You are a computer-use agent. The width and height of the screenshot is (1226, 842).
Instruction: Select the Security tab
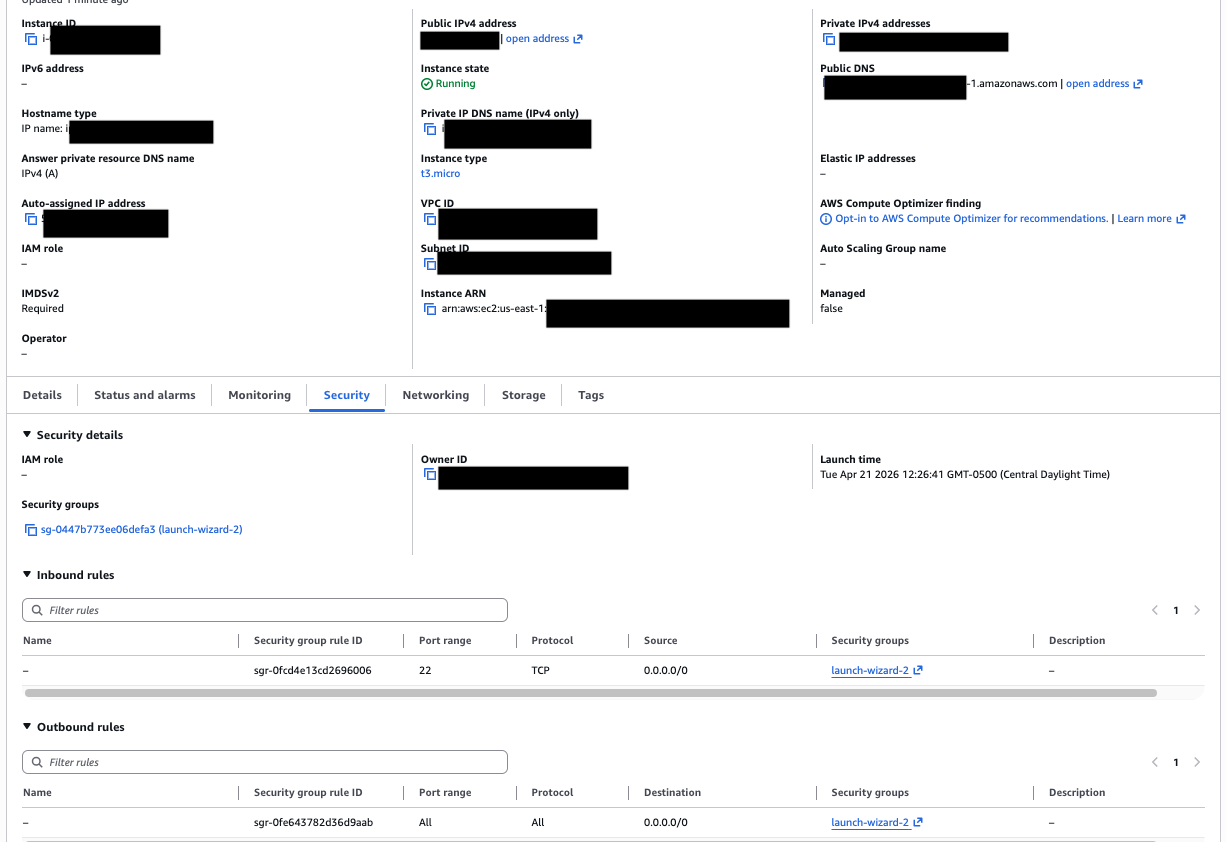pyautogui.click(x=347, y=395)
